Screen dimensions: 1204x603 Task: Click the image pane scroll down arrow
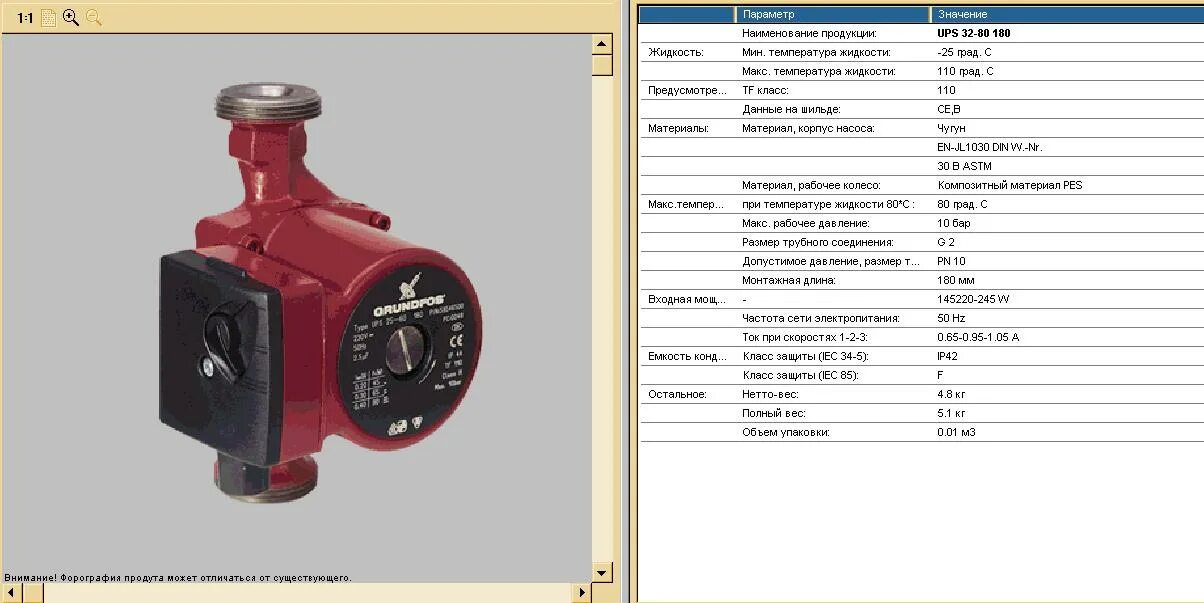pos(602,573)
